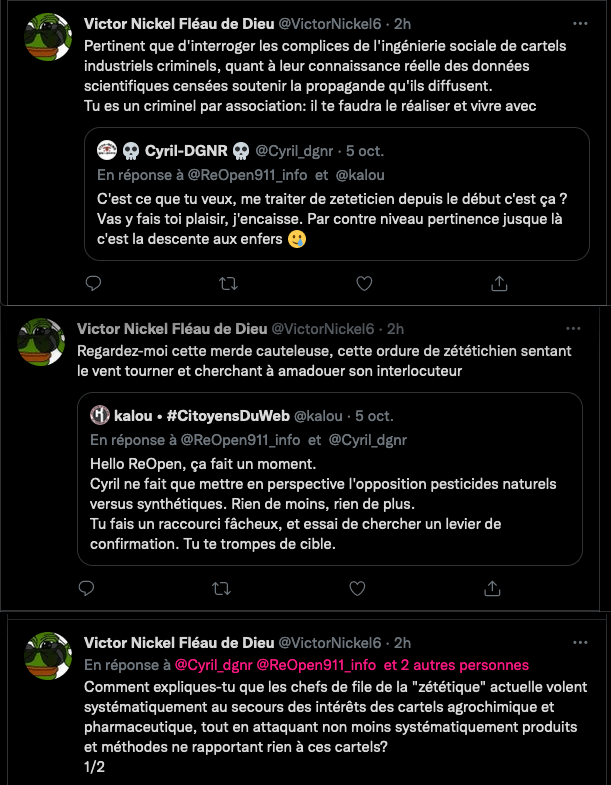This screenshot has height=785, width=611.
Task: Click Cyril-DGNR's small avatar in the quoted tweet
Action: point(106,151)
